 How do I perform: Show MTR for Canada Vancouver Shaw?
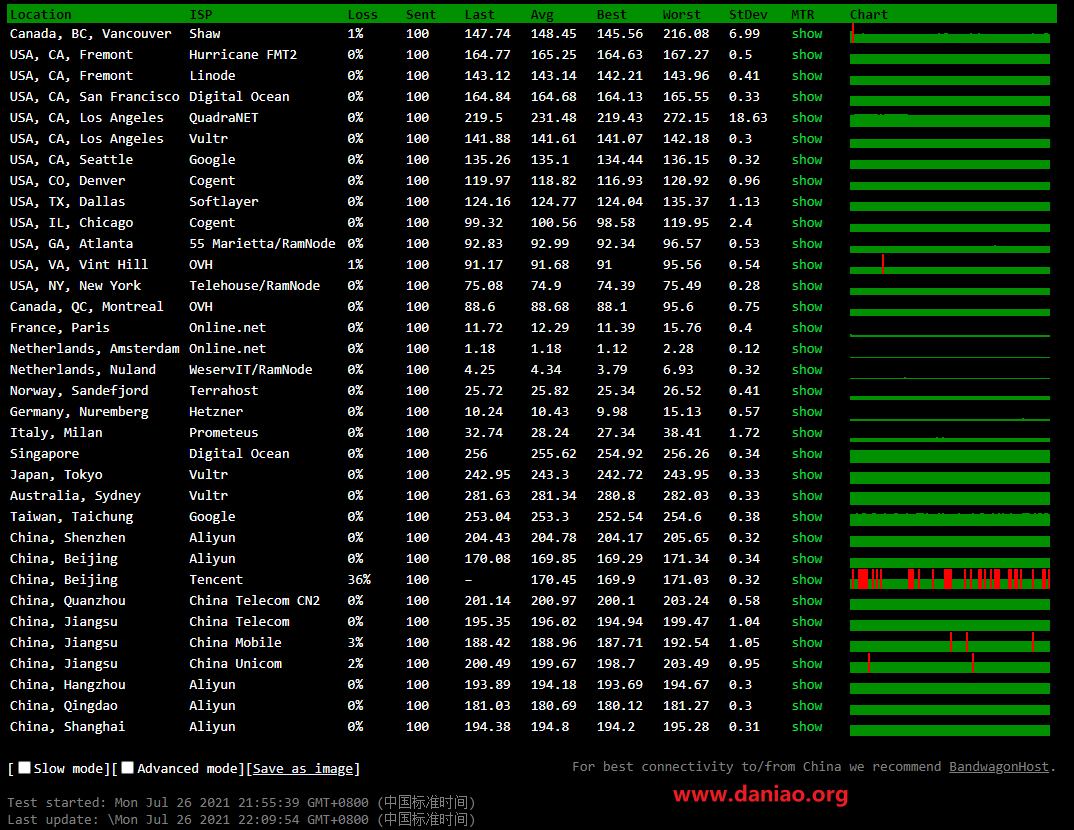[807, 34]
